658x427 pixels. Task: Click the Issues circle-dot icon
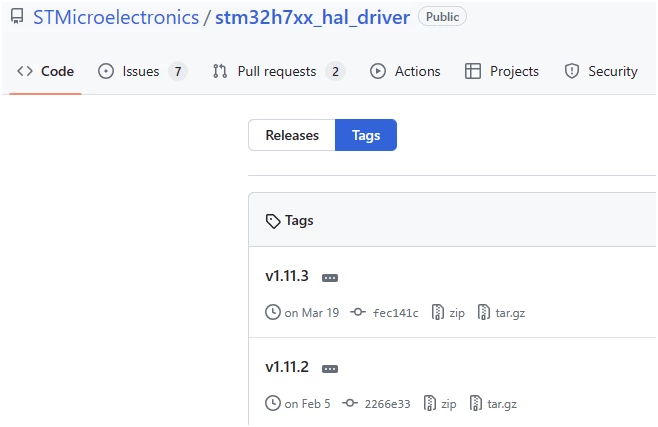[x=106, y=71]
